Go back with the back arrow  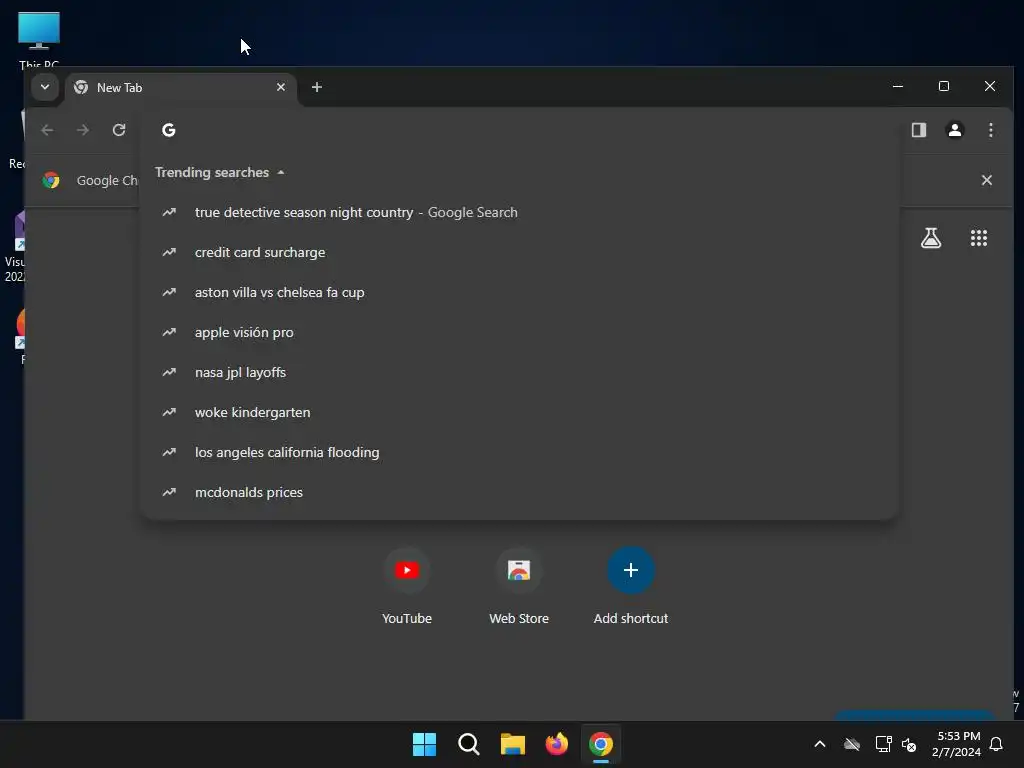coord(47,130)
